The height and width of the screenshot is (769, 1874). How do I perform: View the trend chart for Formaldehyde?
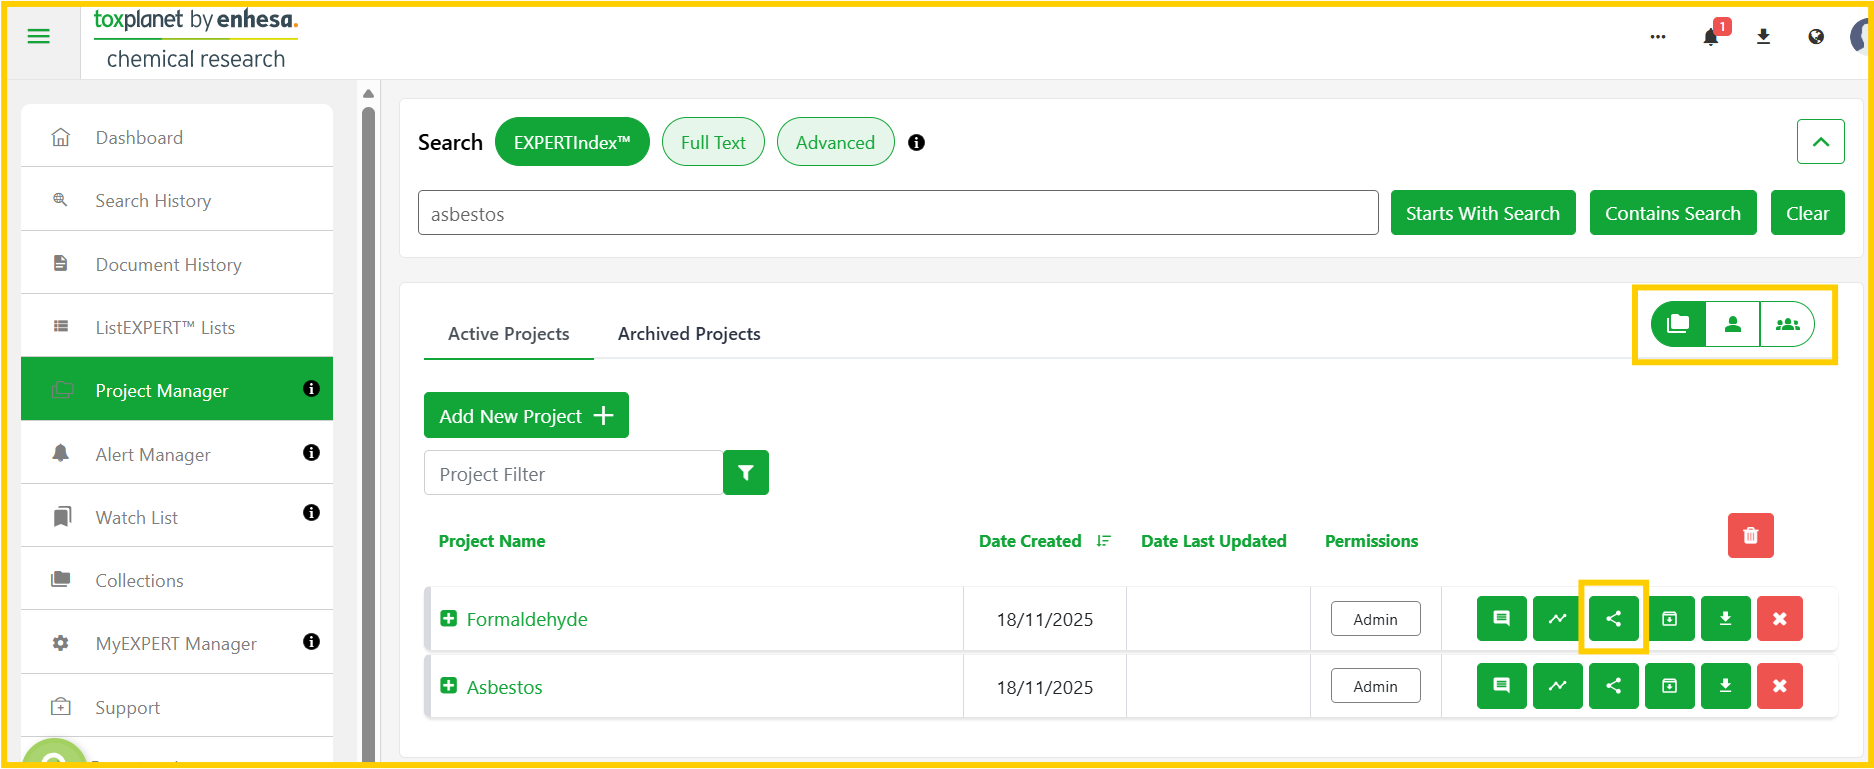[1557, 619]
